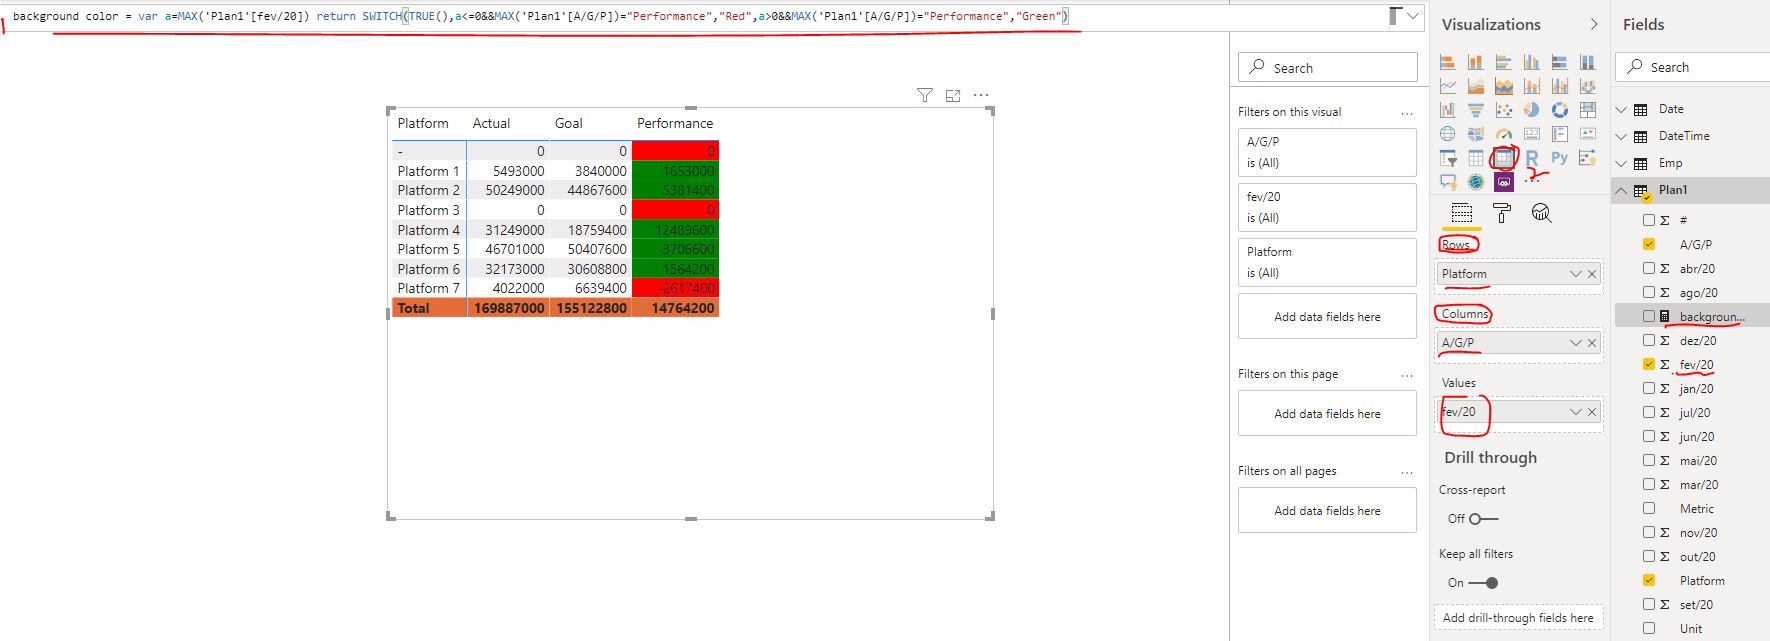Open the Platform filter card
The image size is (1770, 641).
1327,262
